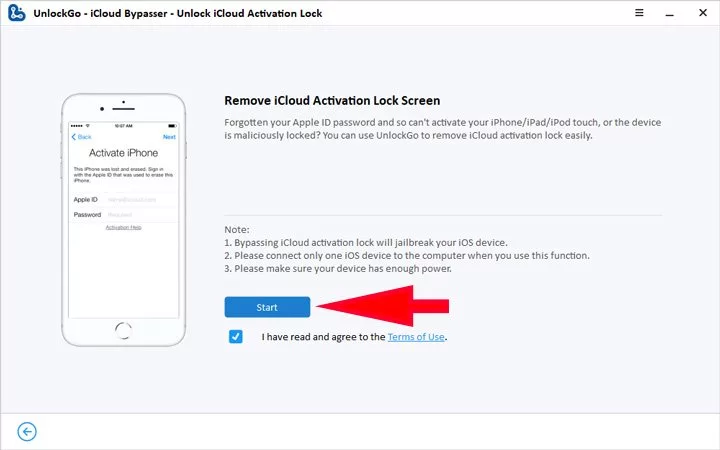Click the note 'connect only one iOS device'
The height and width of the screenshot is (450, 720).
pyautogui.click(x=407, y=255)
